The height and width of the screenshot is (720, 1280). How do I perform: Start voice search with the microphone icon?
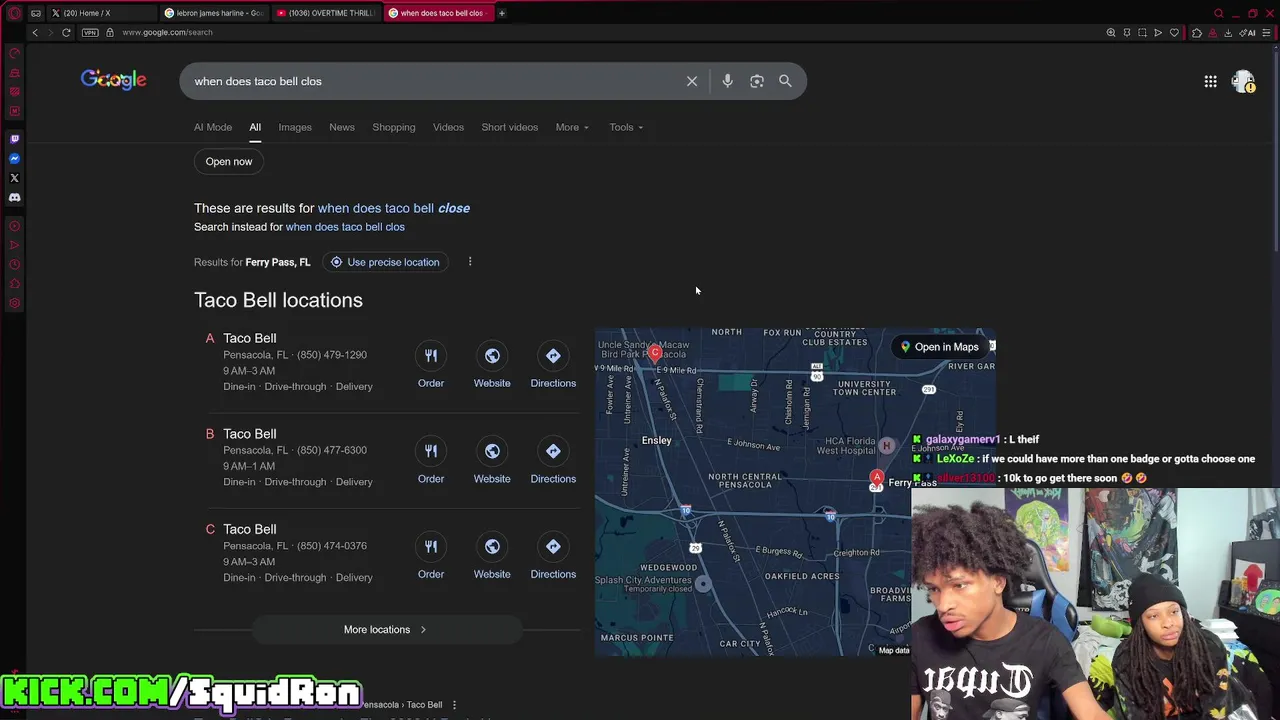pos(727,81)
